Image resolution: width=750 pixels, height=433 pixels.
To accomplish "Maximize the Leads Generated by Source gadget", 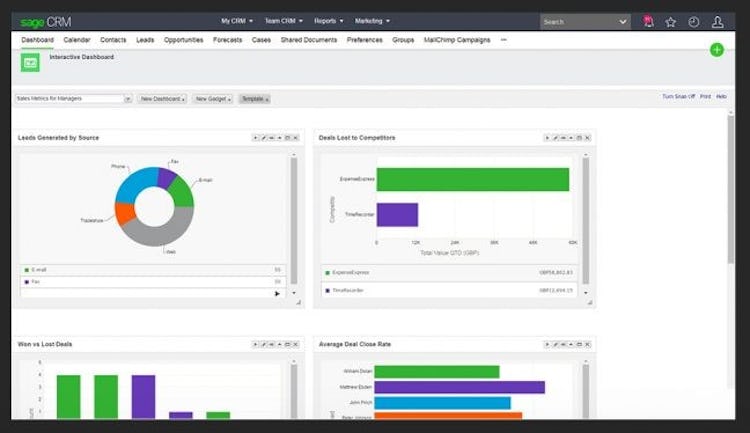I will click(287, 138).
